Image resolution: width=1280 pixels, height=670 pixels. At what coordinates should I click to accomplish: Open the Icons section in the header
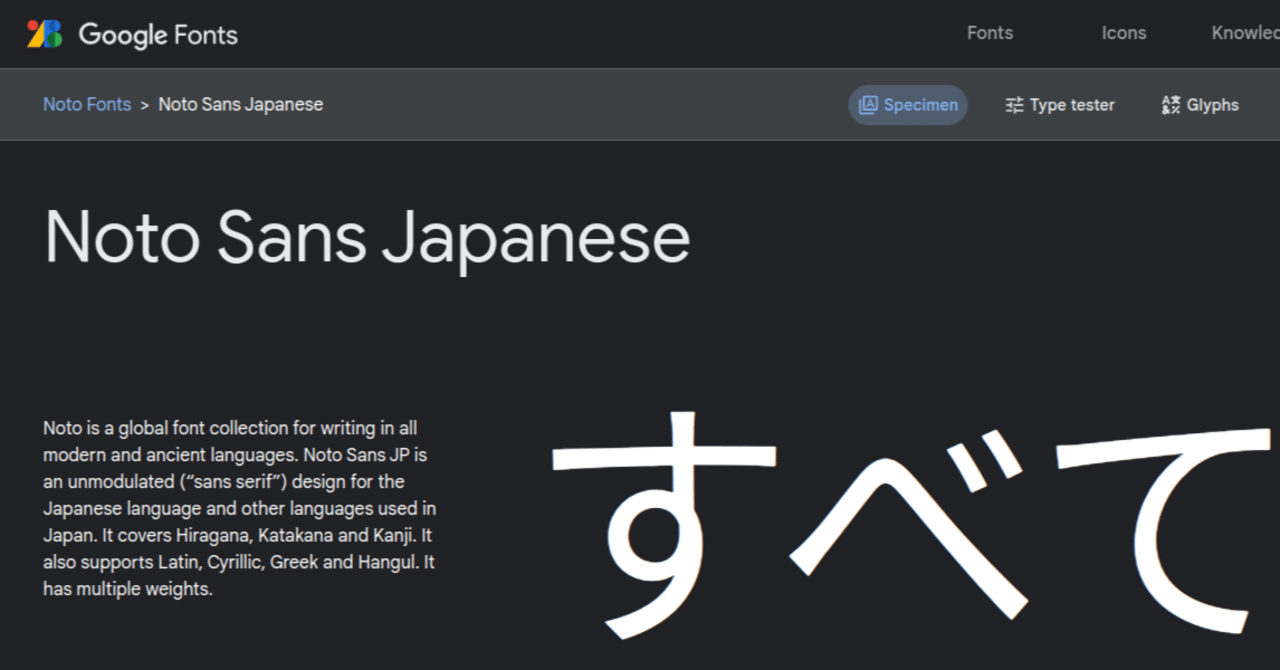coord(1123,33)
